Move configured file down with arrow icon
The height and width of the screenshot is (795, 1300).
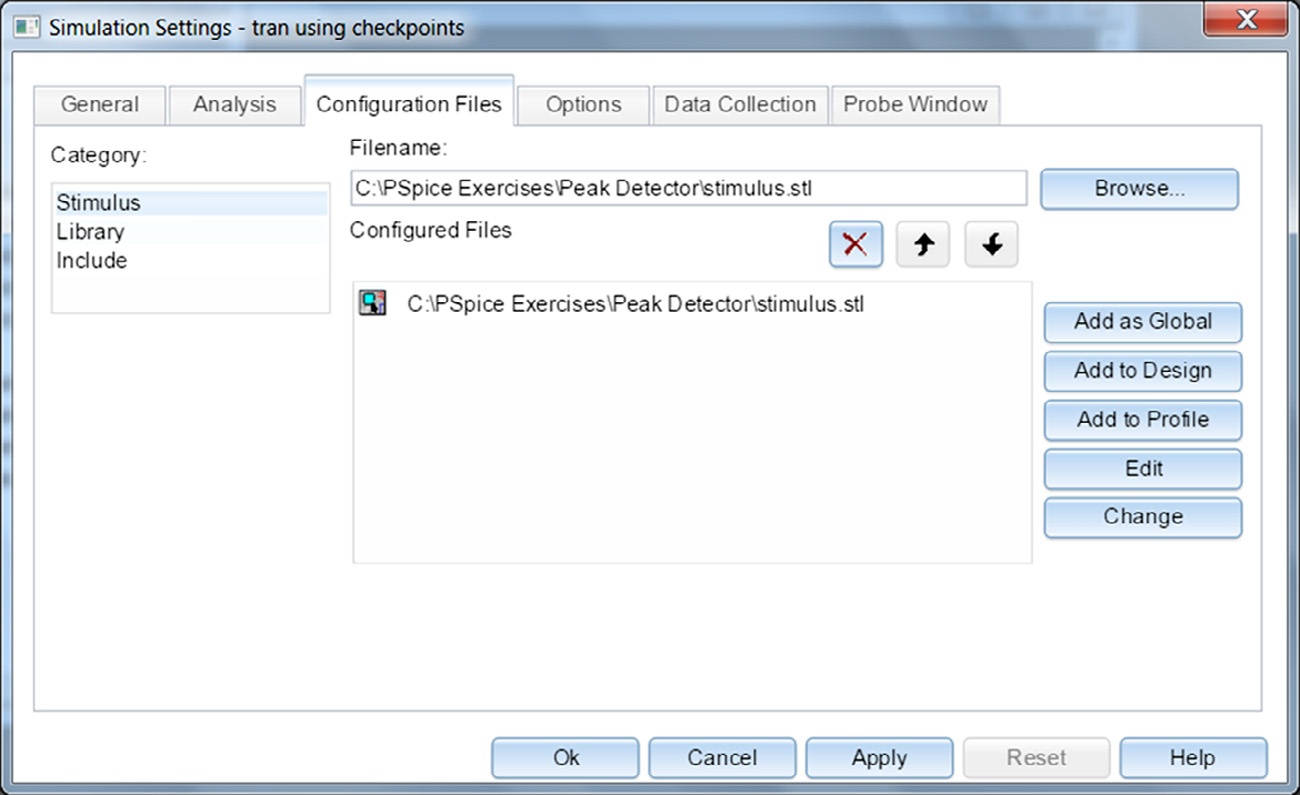coord(991,245)
